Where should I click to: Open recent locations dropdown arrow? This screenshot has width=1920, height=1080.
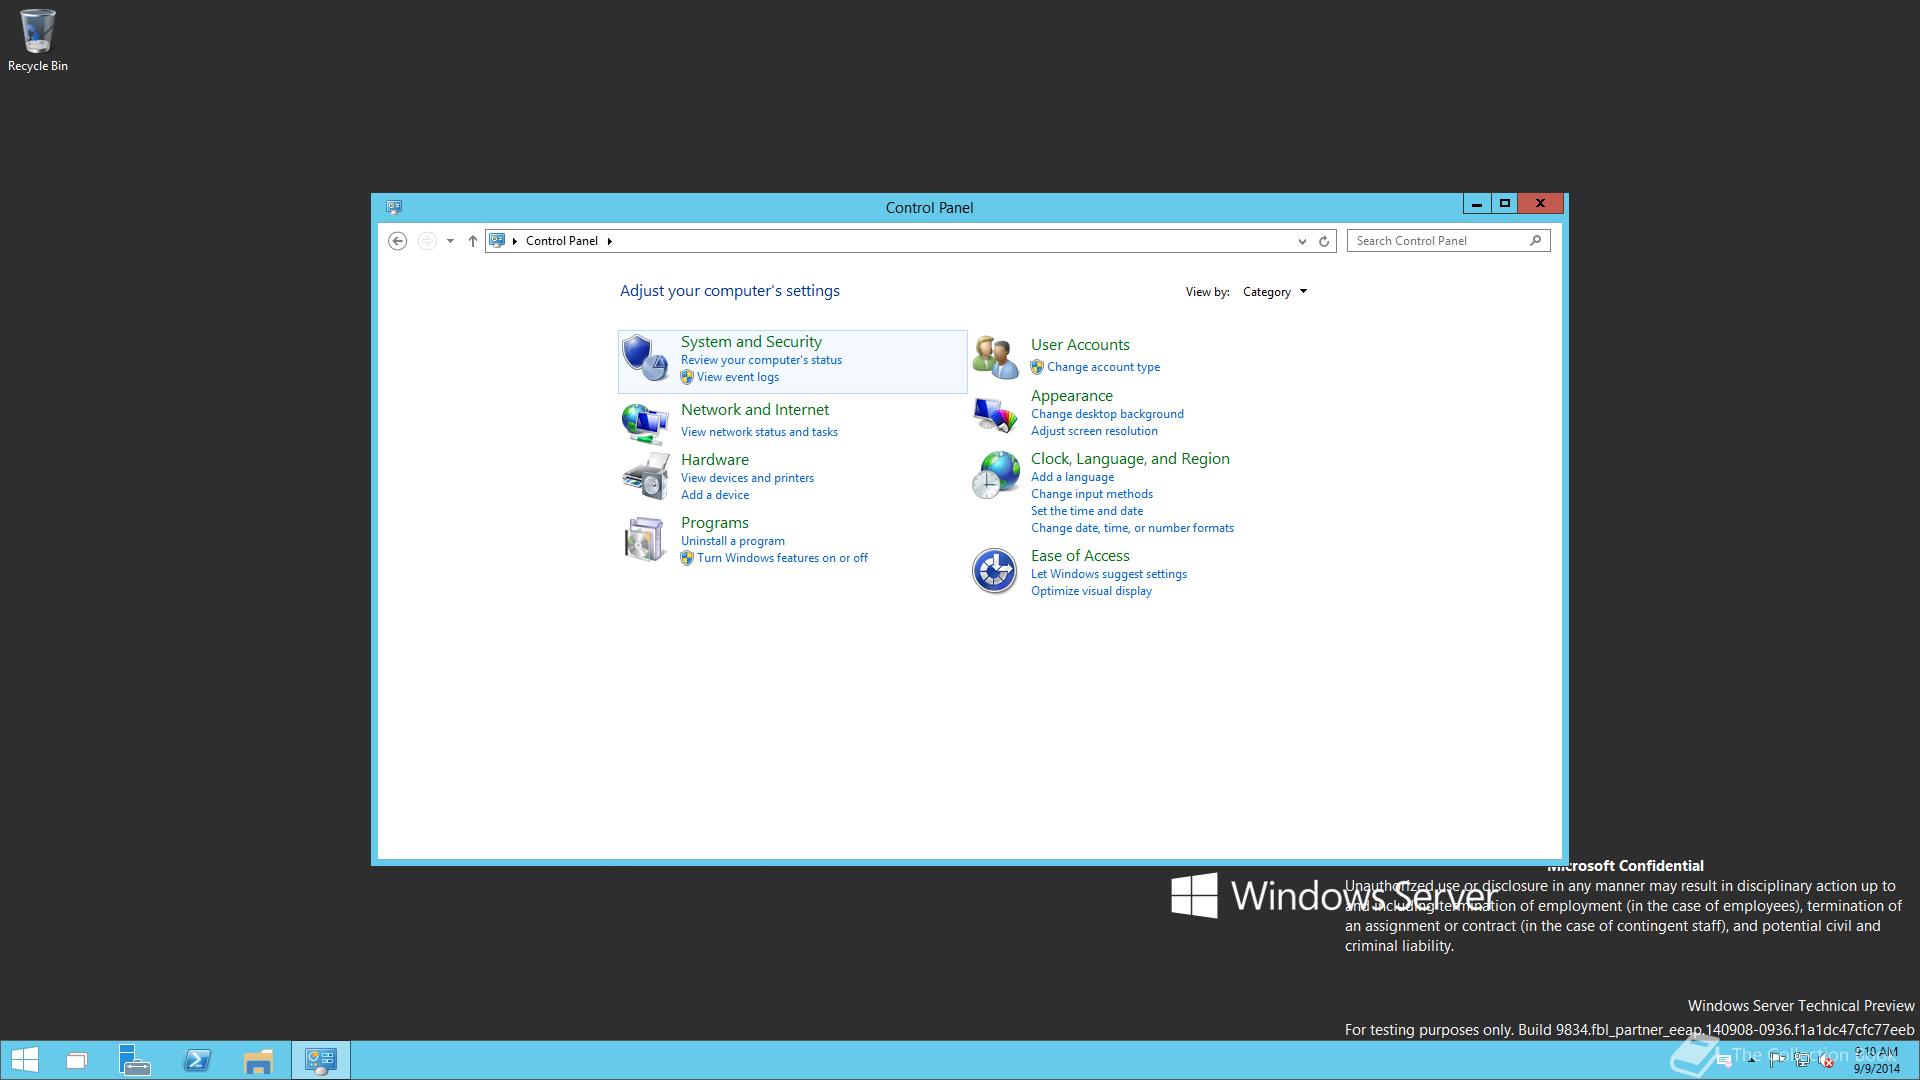click(450, 241)
